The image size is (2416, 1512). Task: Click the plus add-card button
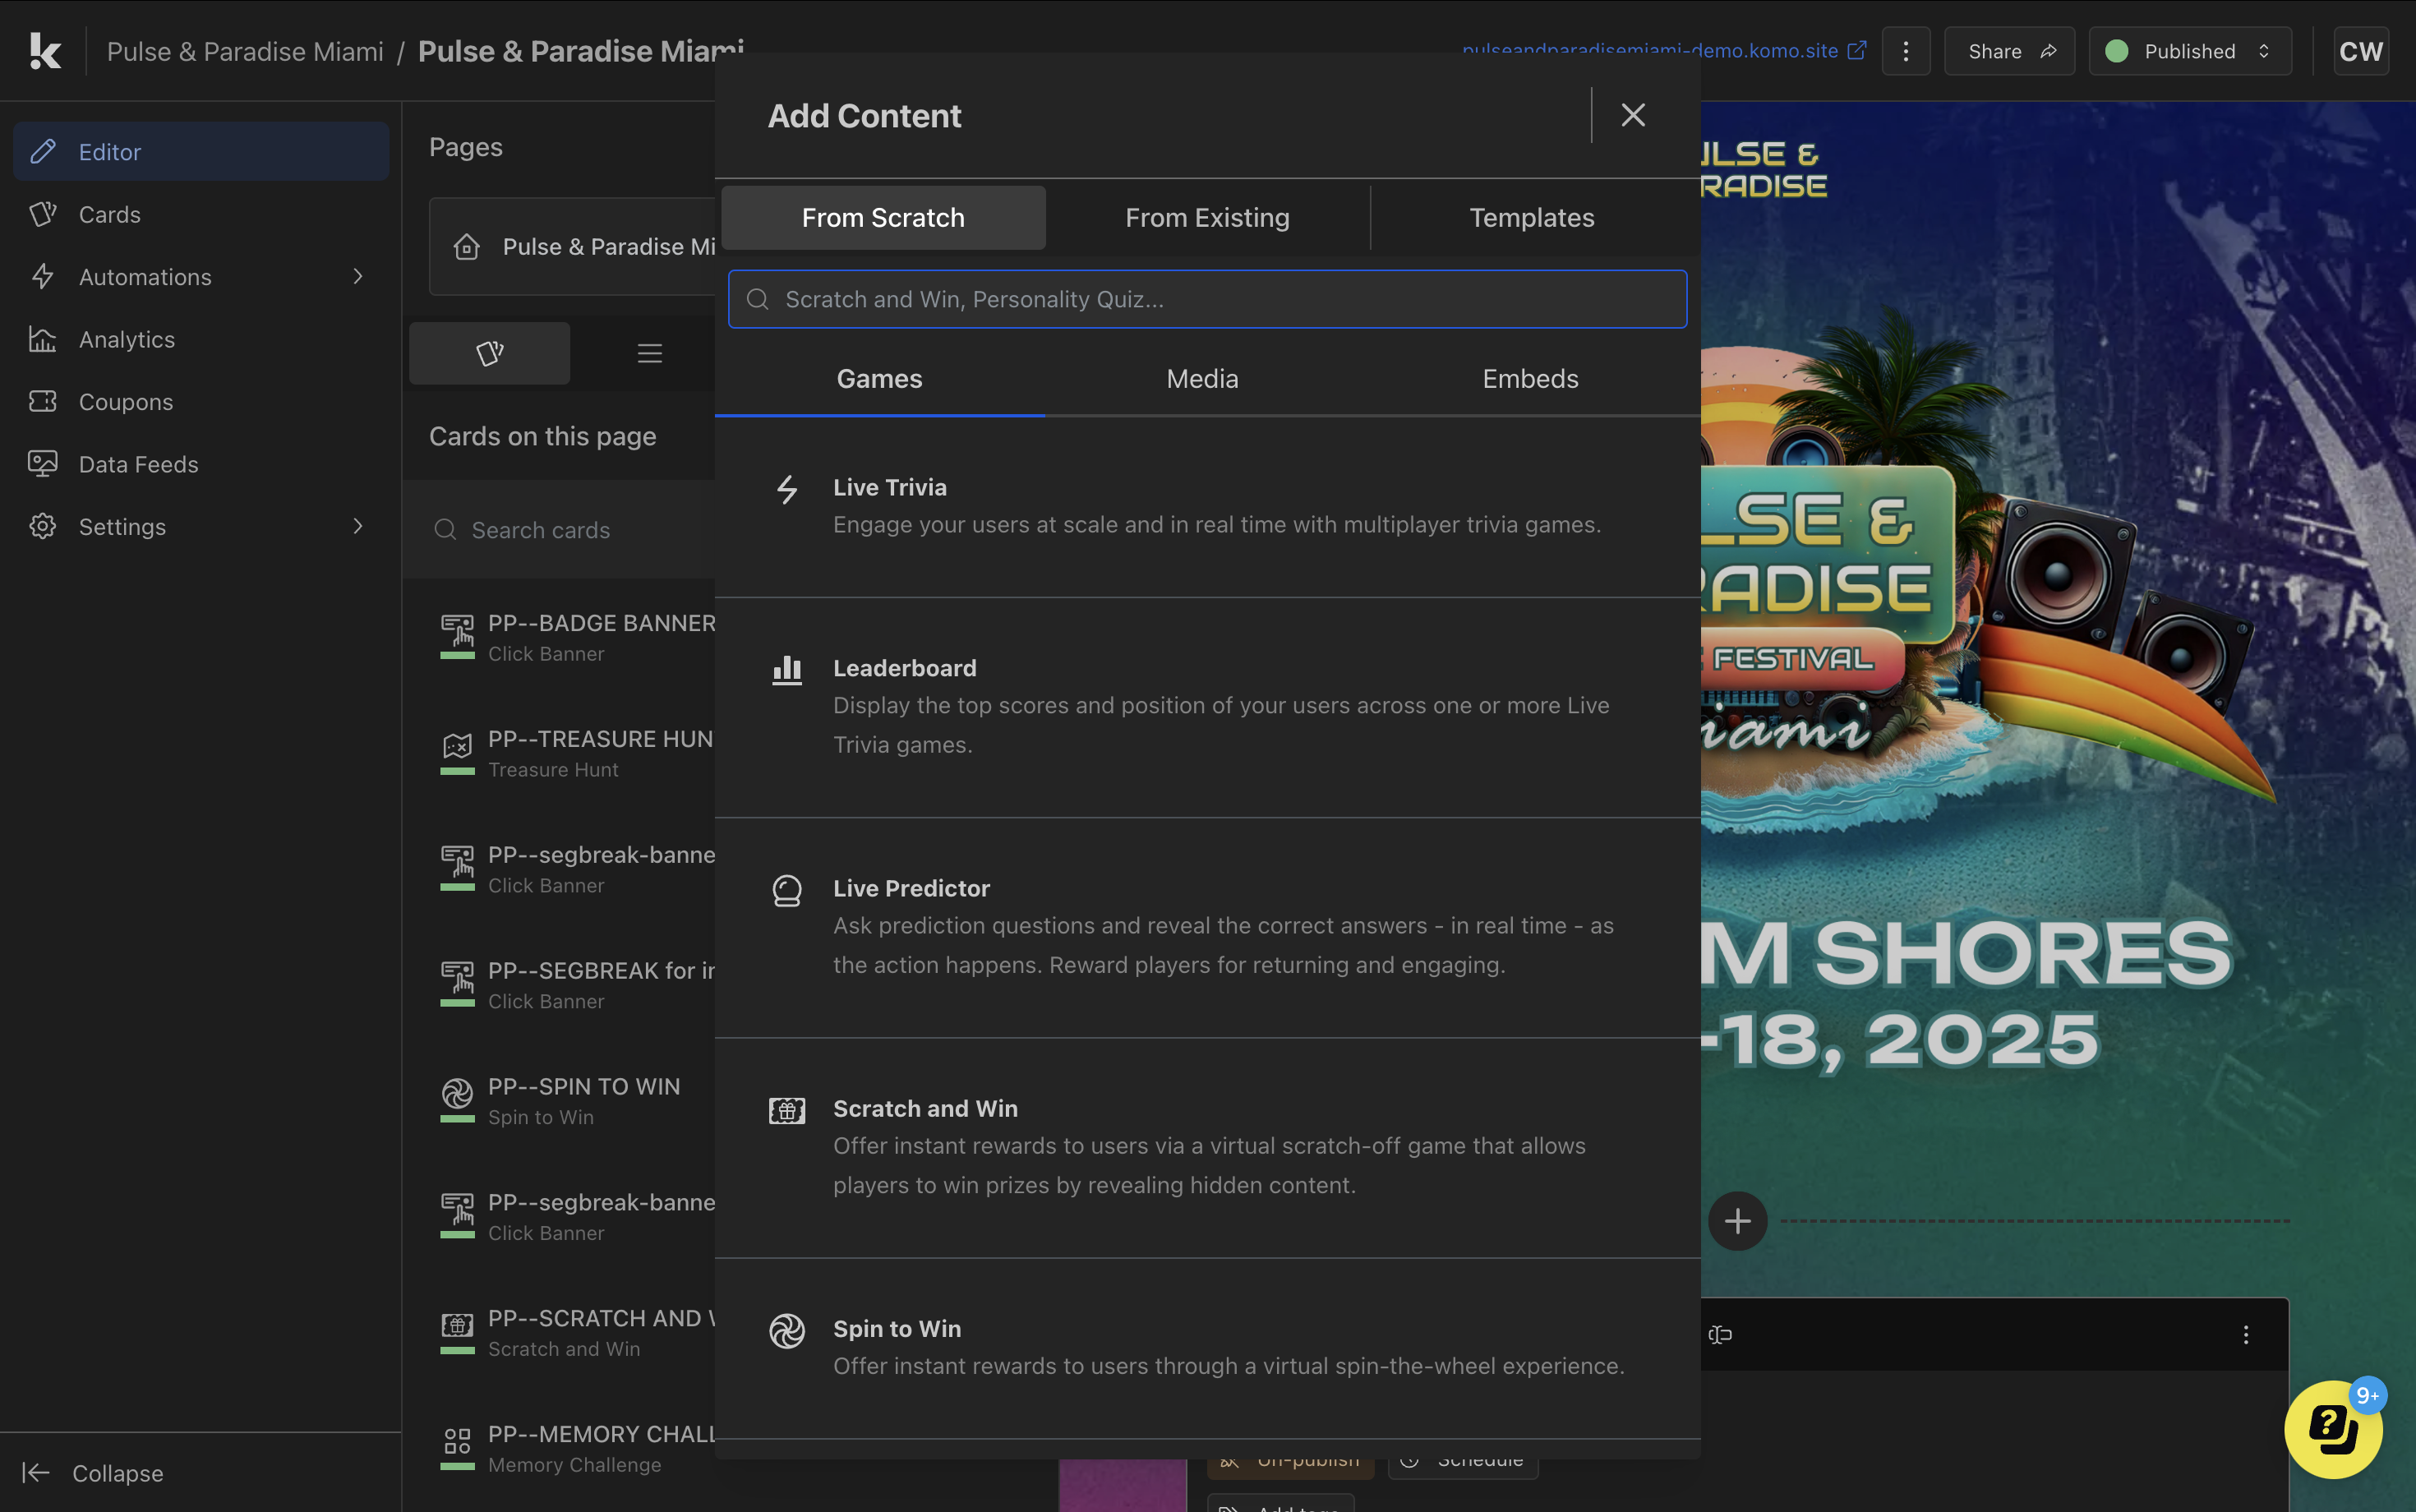(1737, 1221)
